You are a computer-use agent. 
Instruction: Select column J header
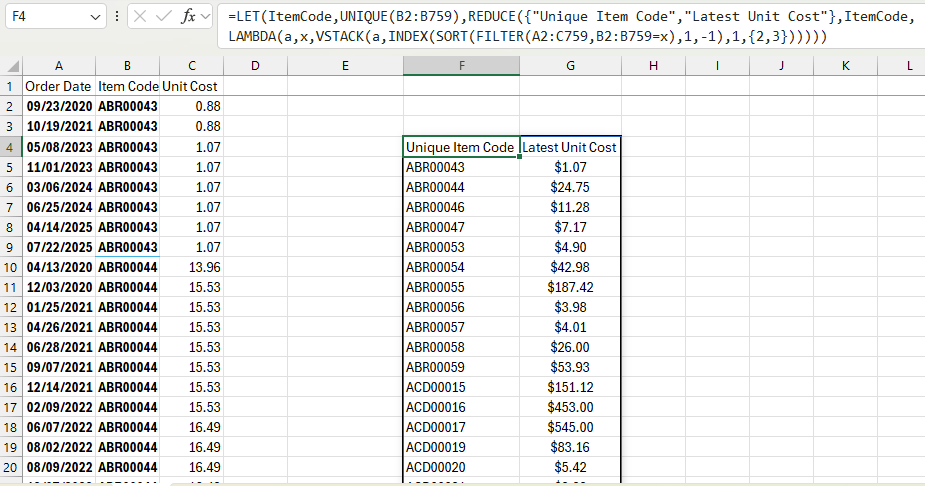pos(781,66)
